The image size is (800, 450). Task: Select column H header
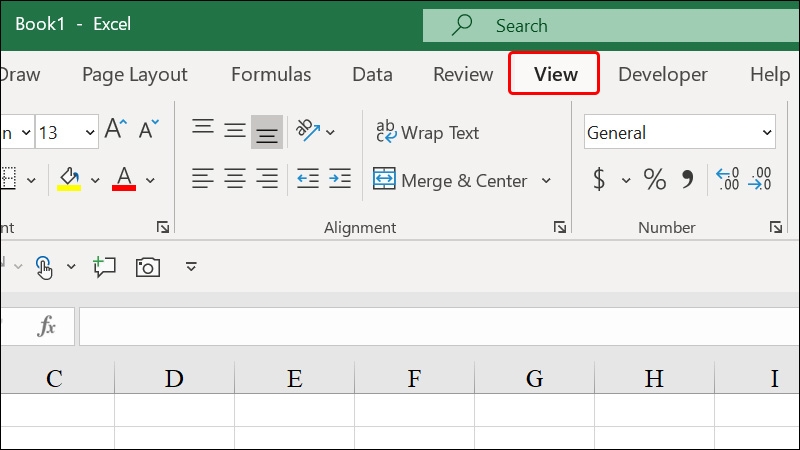(654, 378)
